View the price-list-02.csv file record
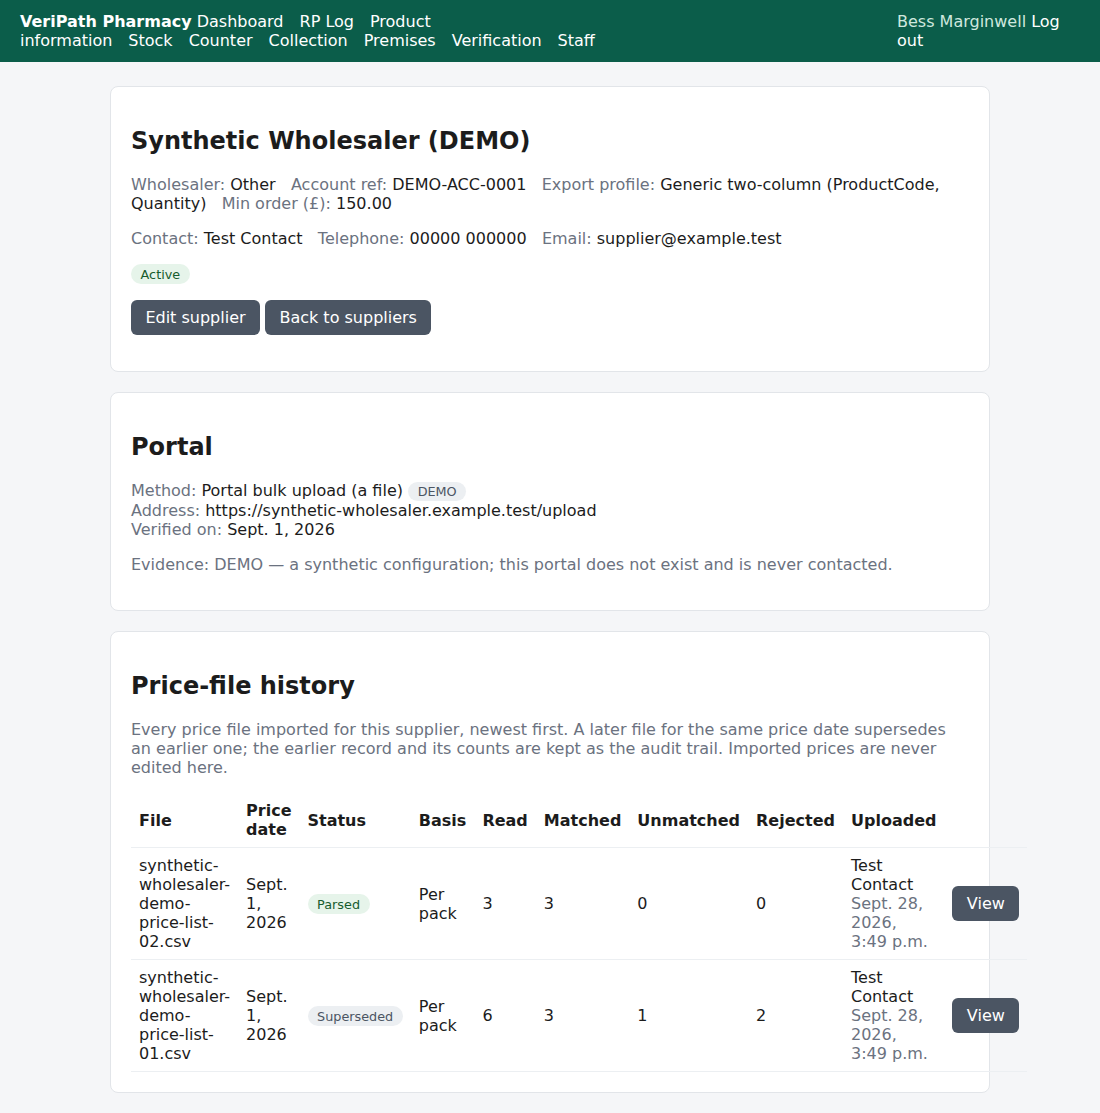The height and width of the screenshot is (1113, 1100). [x=985, y=904]
